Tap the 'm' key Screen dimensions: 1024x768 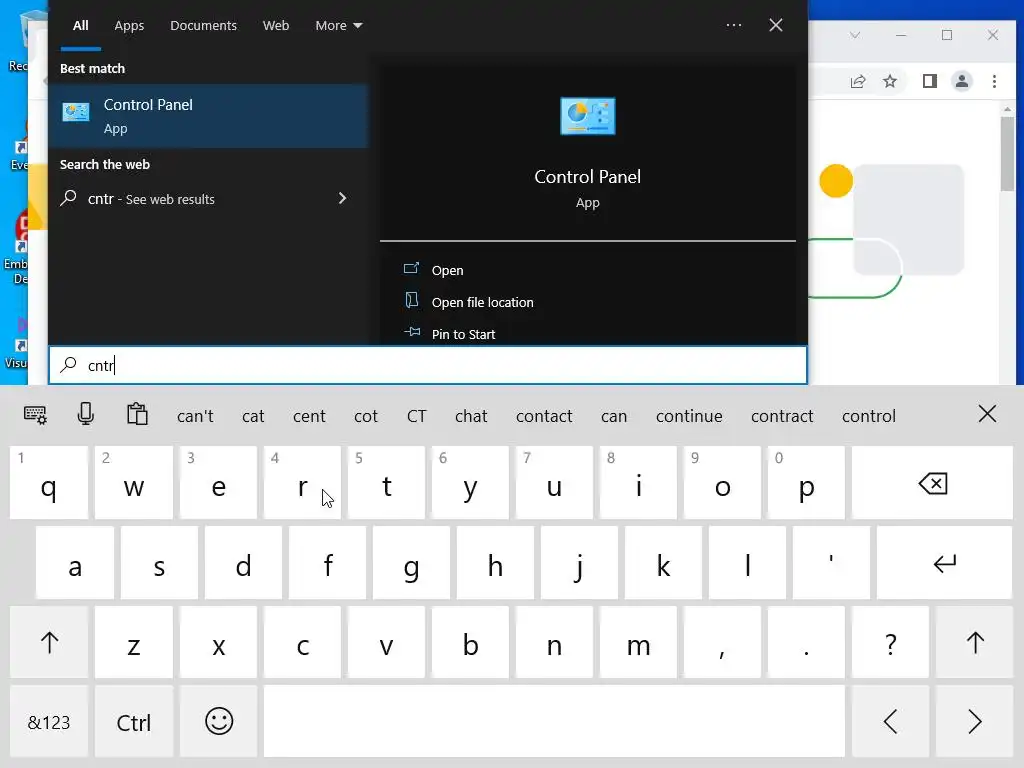coord(638,643)
